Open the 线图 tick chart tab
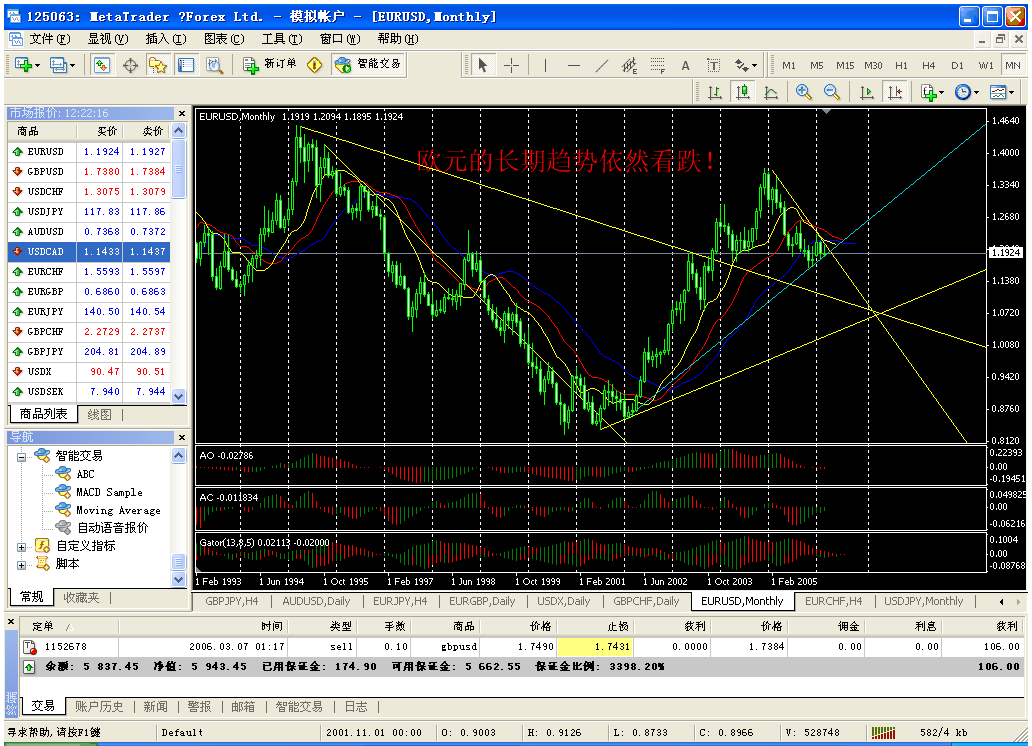This screenshot has height=746, width=1032. click(x=99, y=415)
